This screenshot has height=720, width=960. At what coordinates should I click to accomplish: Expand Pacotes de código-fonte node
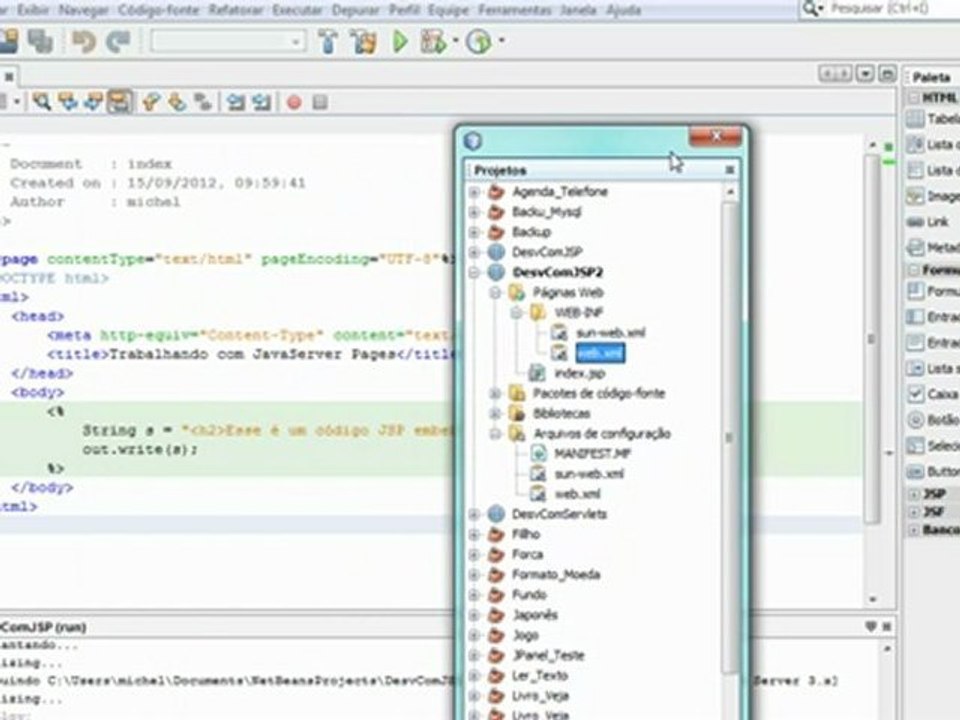pyautogui.click(x=495, y=393)
